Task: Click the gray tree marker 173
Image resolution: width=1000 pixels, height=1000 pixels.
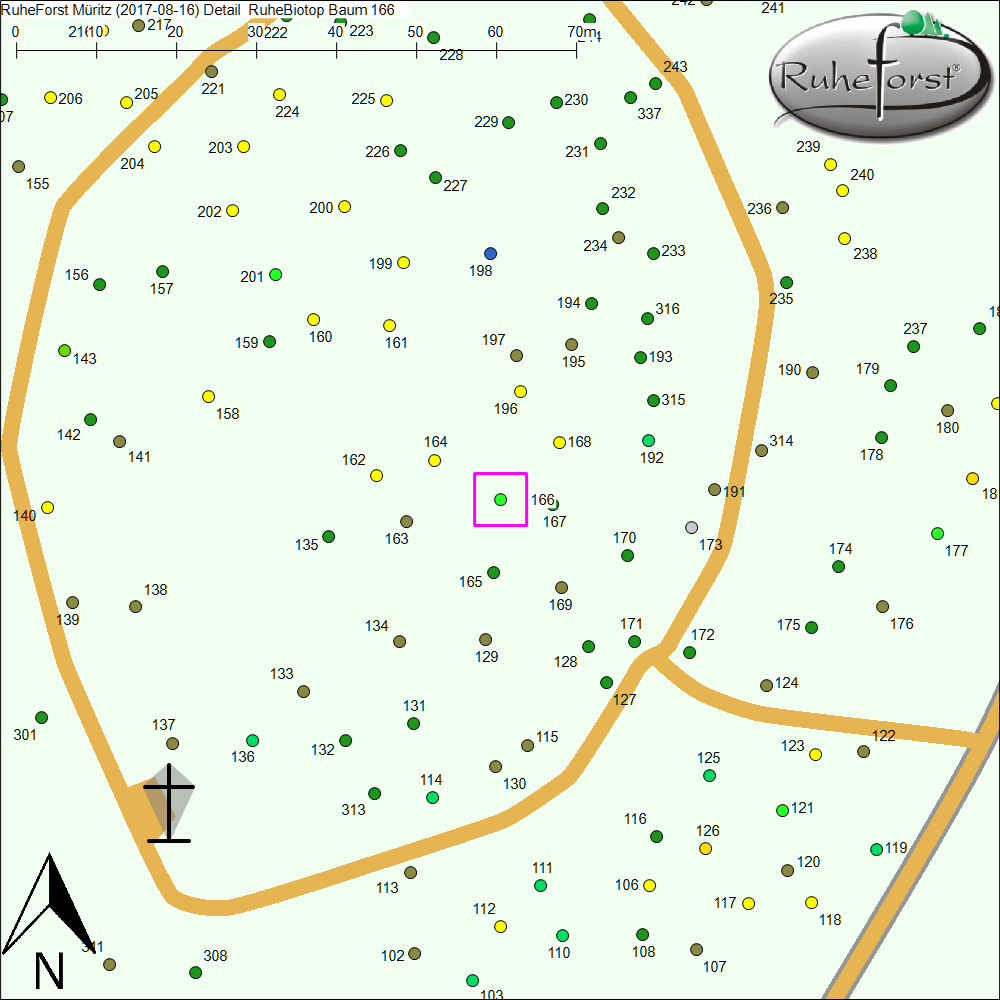Action: click(x=691, y=527)
